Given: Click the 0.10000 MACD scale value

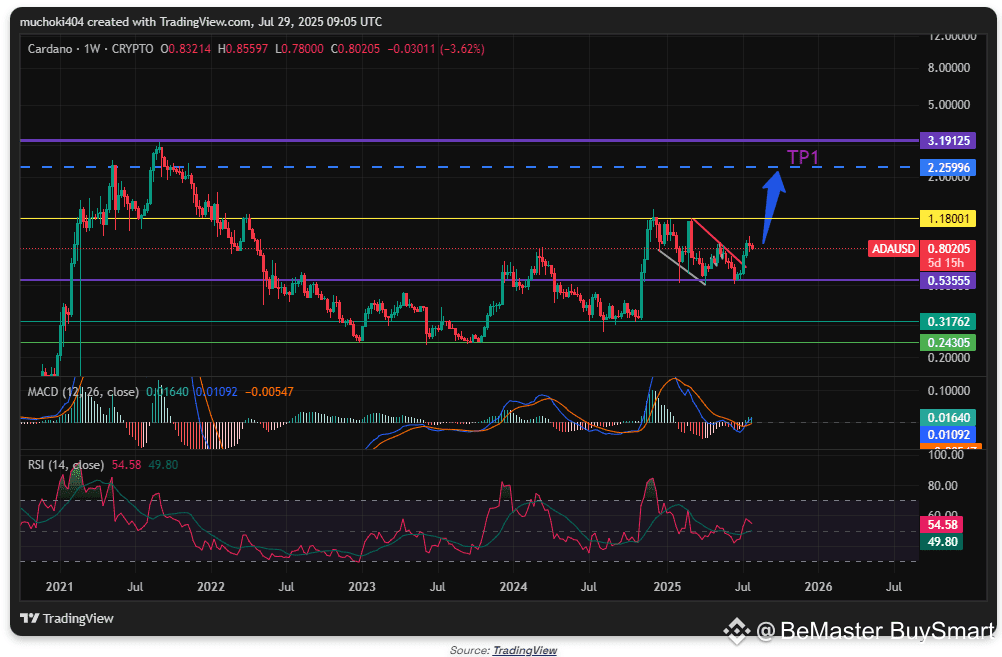Looking at the screenshot, I should (x=948, y=391).
